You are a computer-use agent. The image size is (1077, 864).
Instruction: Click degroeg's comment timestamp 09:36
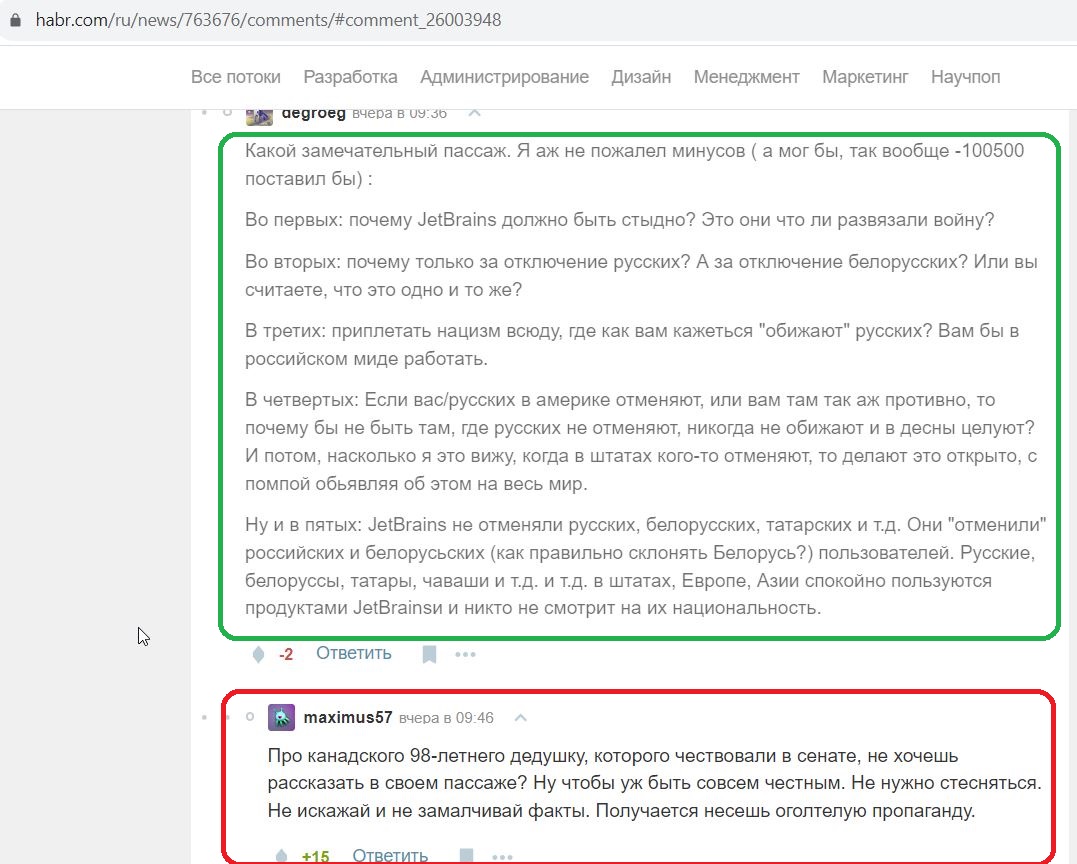point(399,114)
